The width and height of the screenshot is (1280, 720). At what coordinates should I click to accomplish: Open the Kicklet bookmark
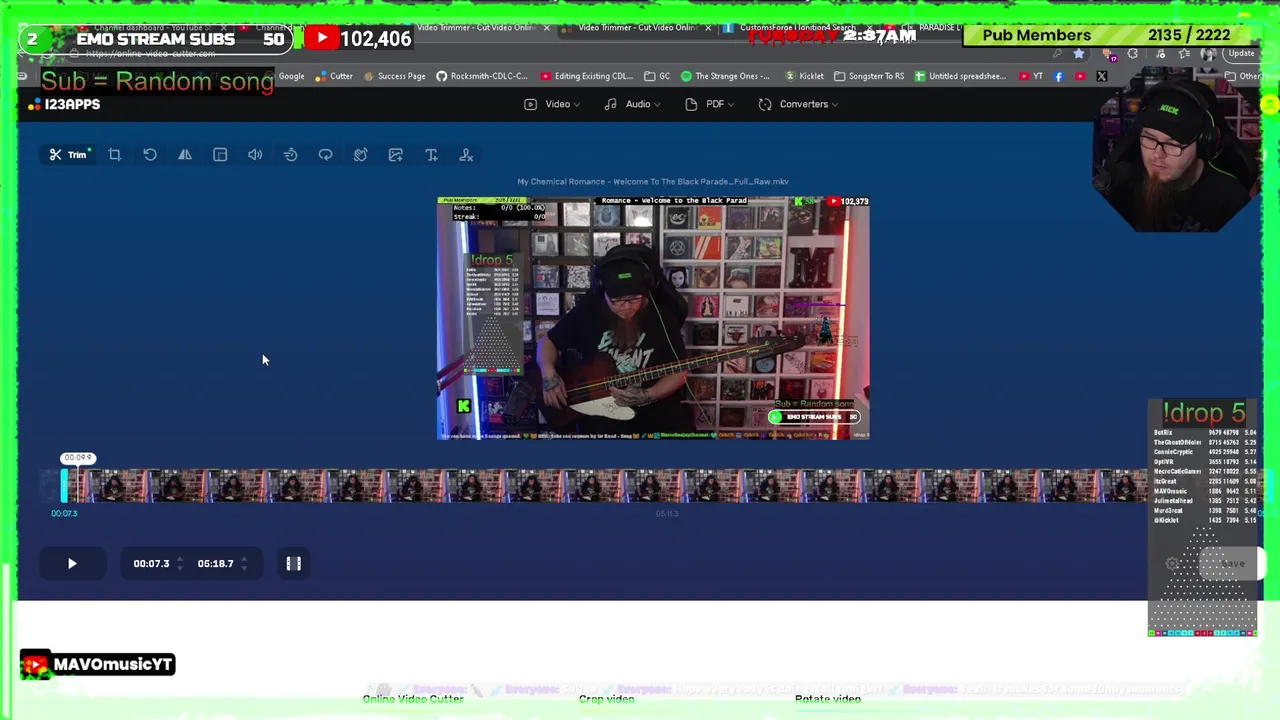pos(804,76)
